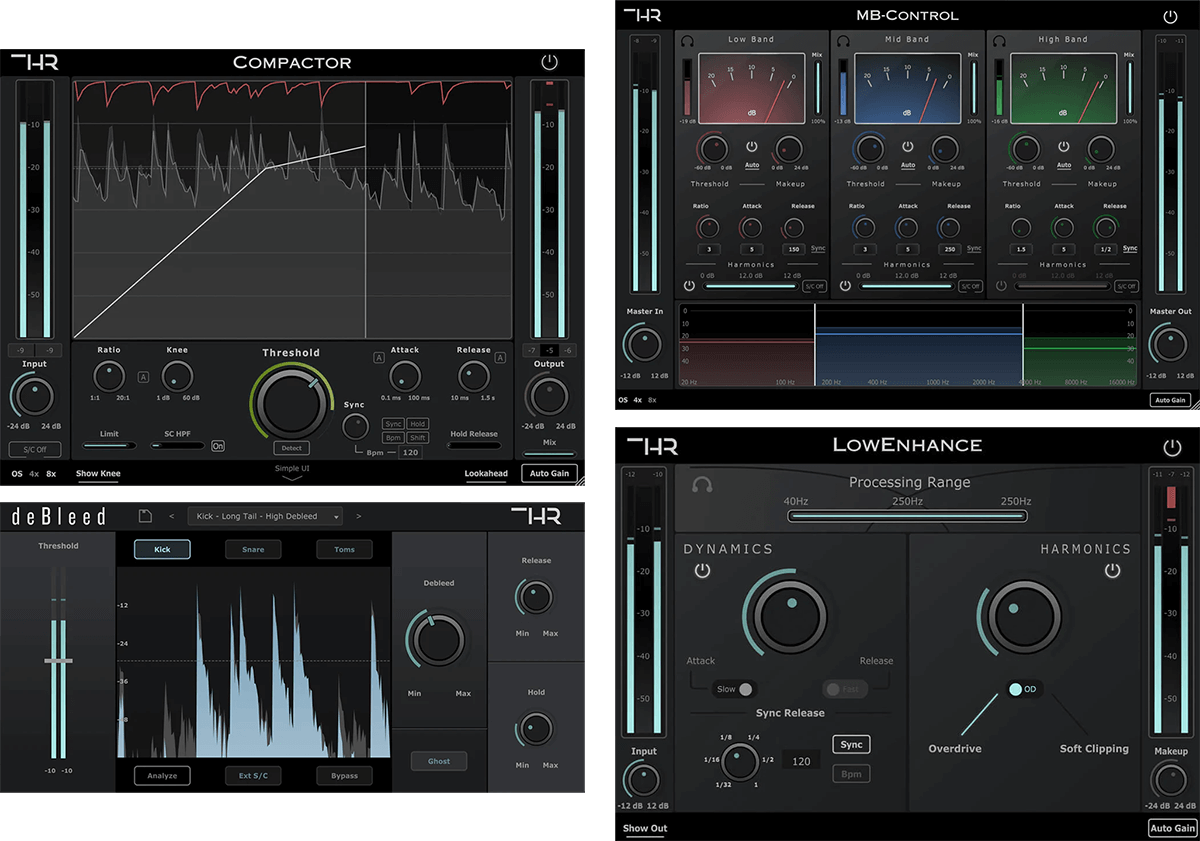Expand the Simple UI chevron in Compactor

pos(291,479)
